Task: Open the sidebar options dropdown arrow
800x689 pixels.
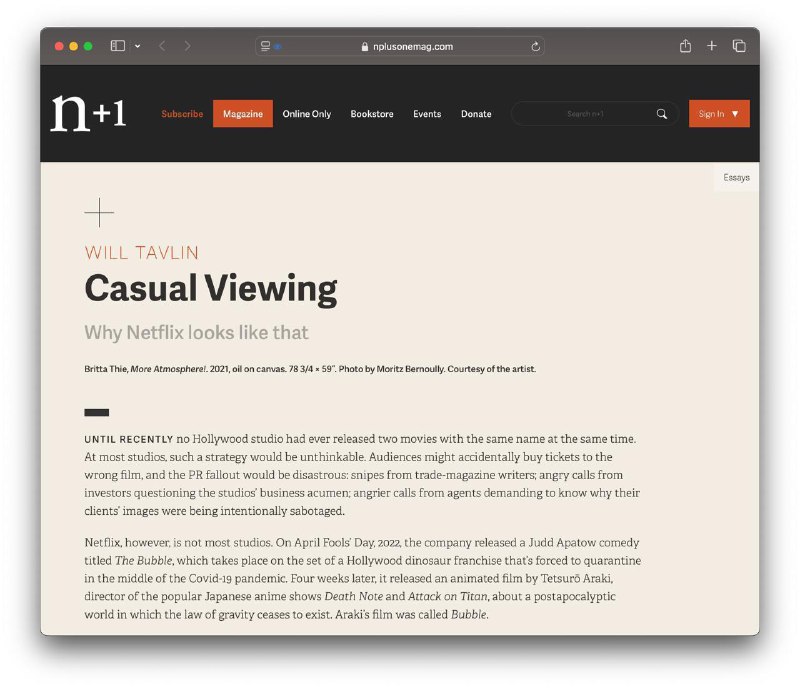Action: pyautogui.click(x=138, y=46)
